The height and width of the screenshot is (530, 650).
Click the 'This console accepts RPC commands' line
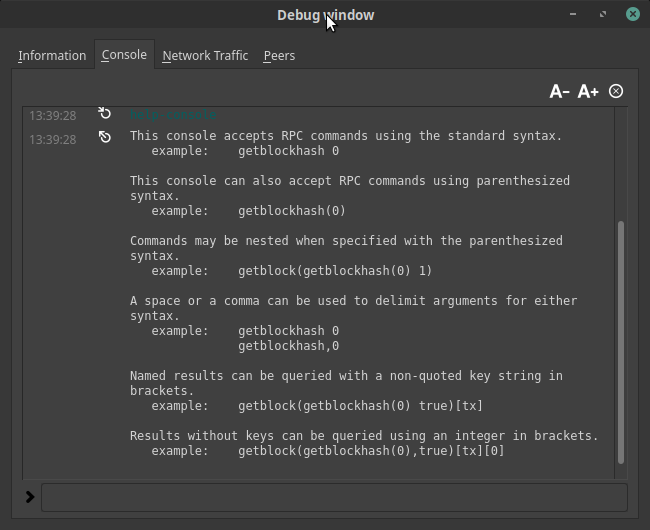click(x=346, y=136)
